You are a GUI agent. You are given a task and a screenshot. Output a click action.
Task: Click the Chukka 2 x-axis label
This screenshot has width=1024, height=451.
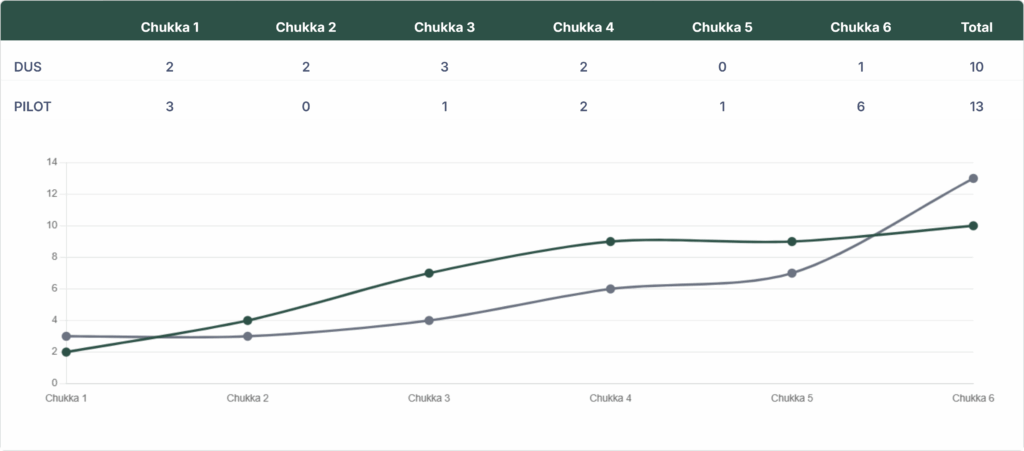pyautogui.click(x=247, y=398)
